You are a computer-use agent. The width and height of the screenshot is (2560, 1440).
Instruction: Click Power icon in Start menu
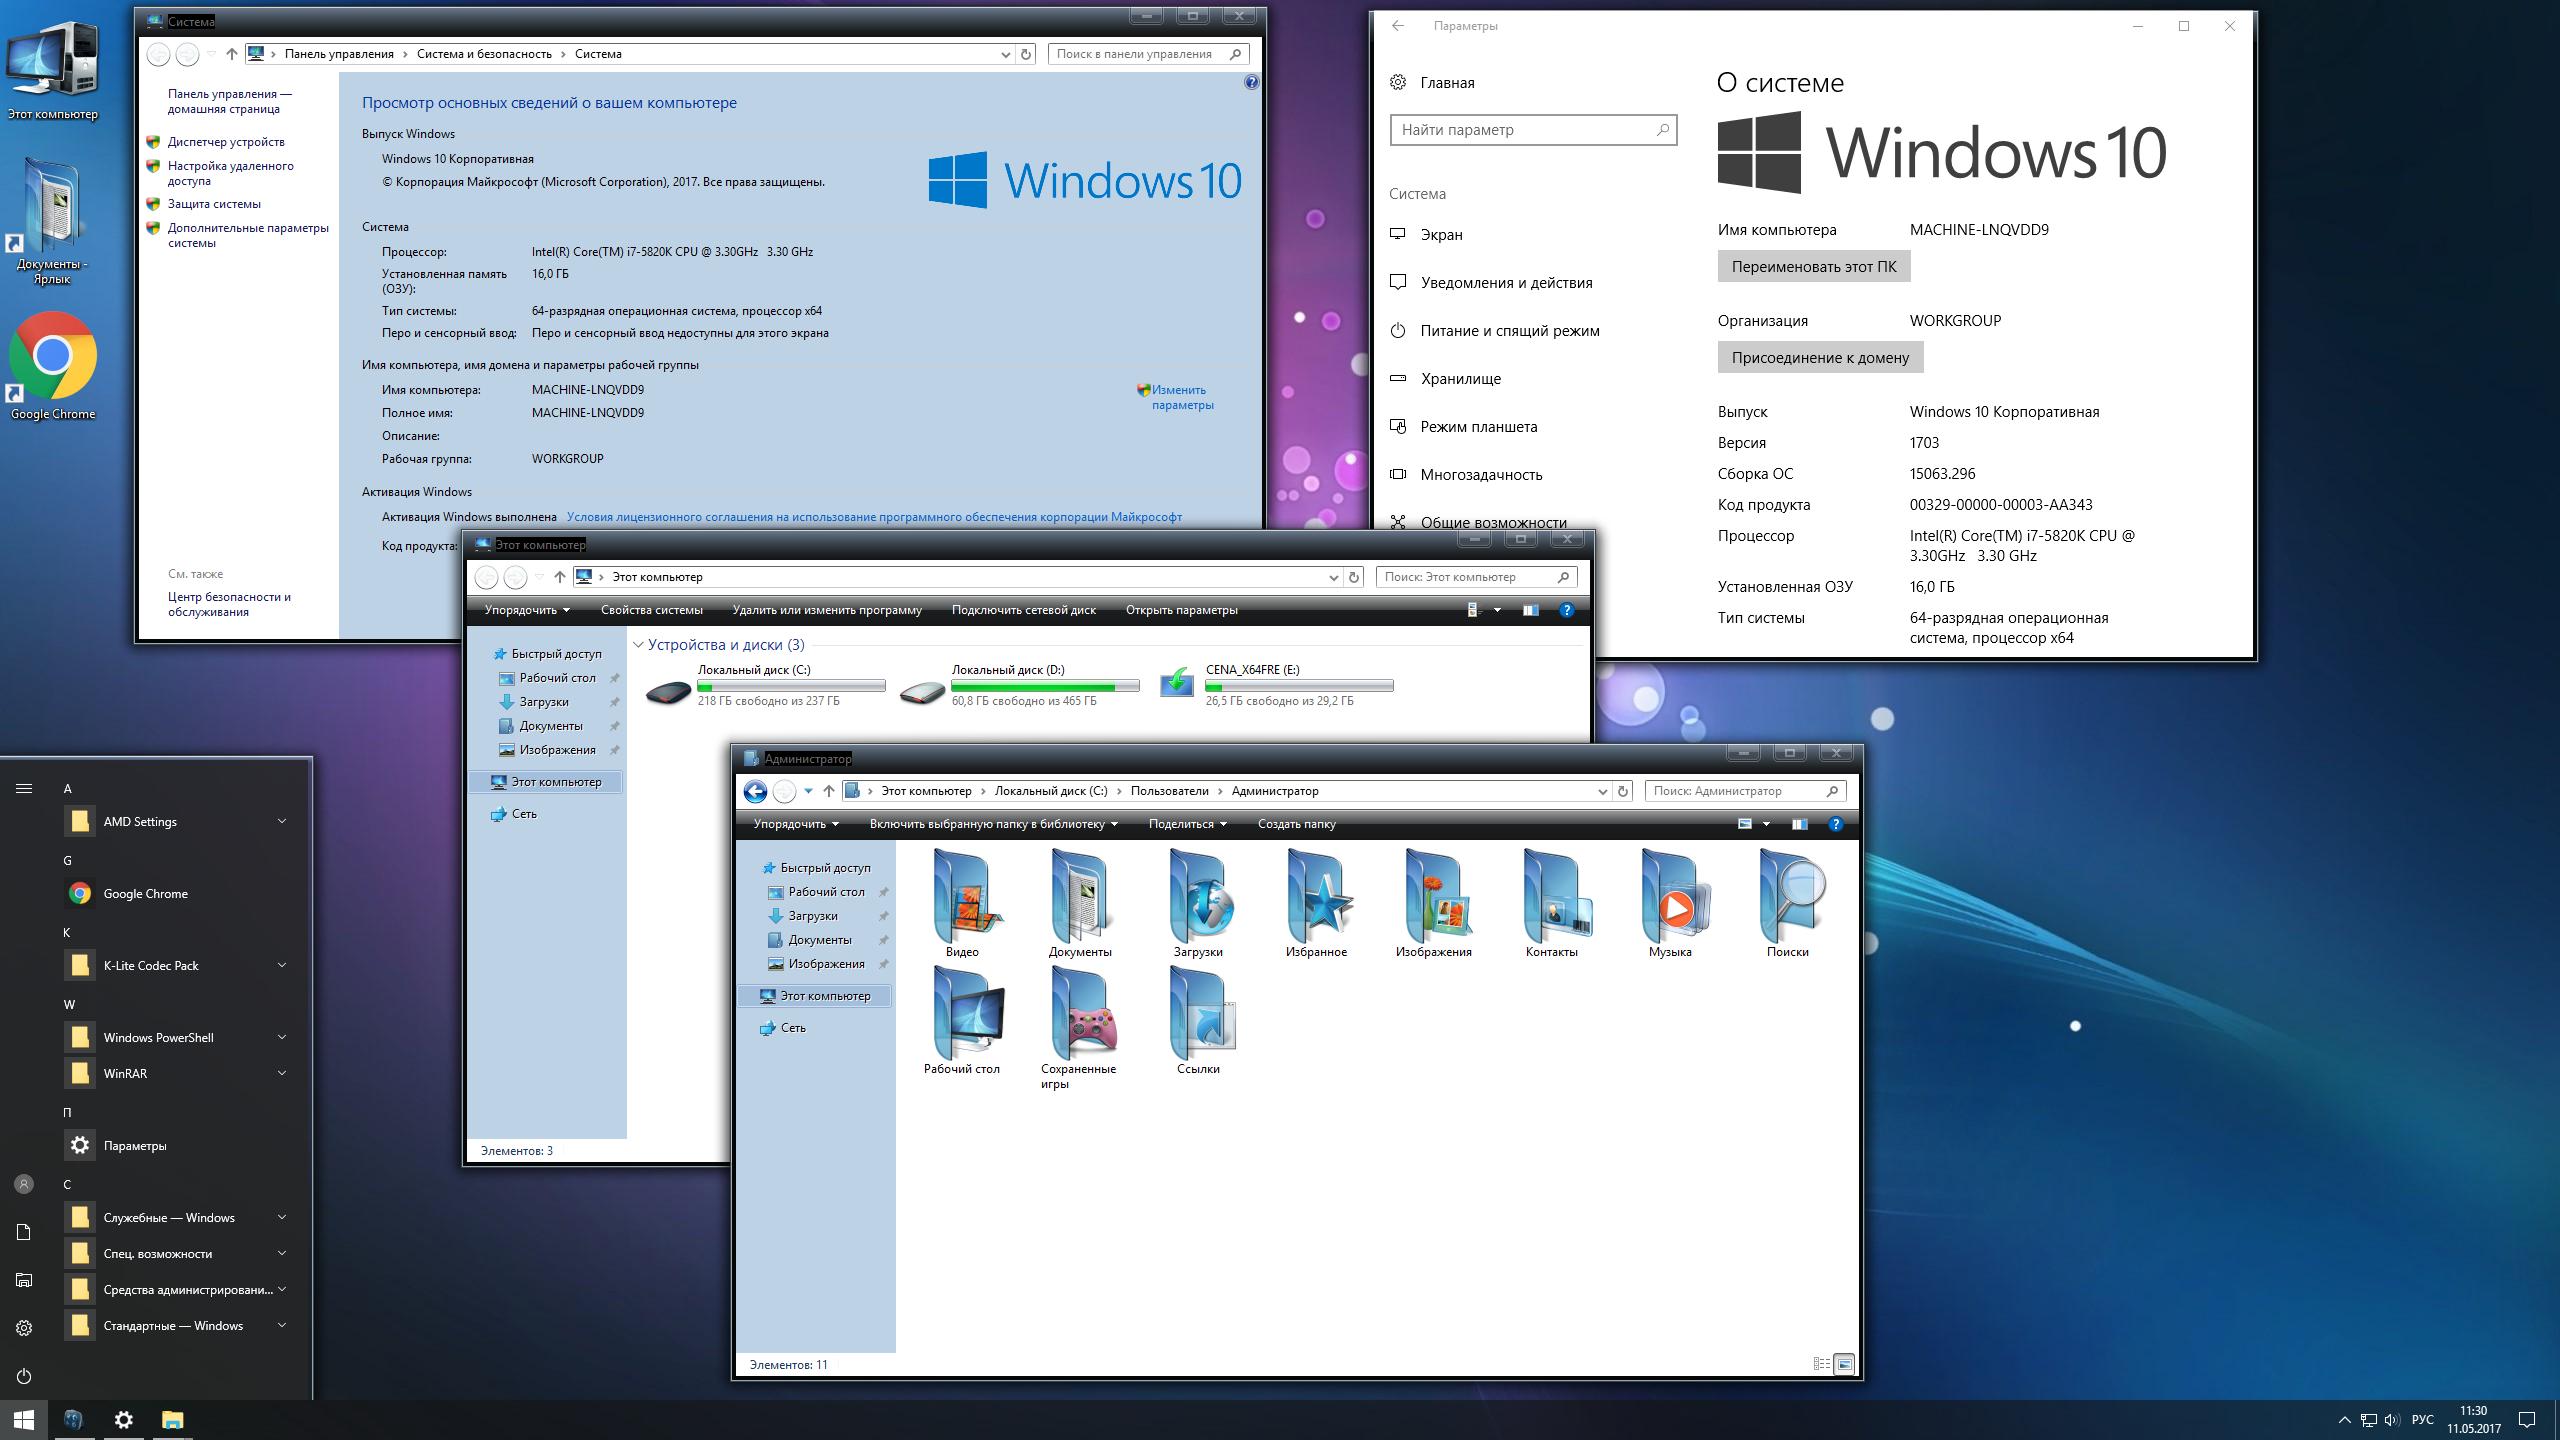click(x=24, y=1376)
